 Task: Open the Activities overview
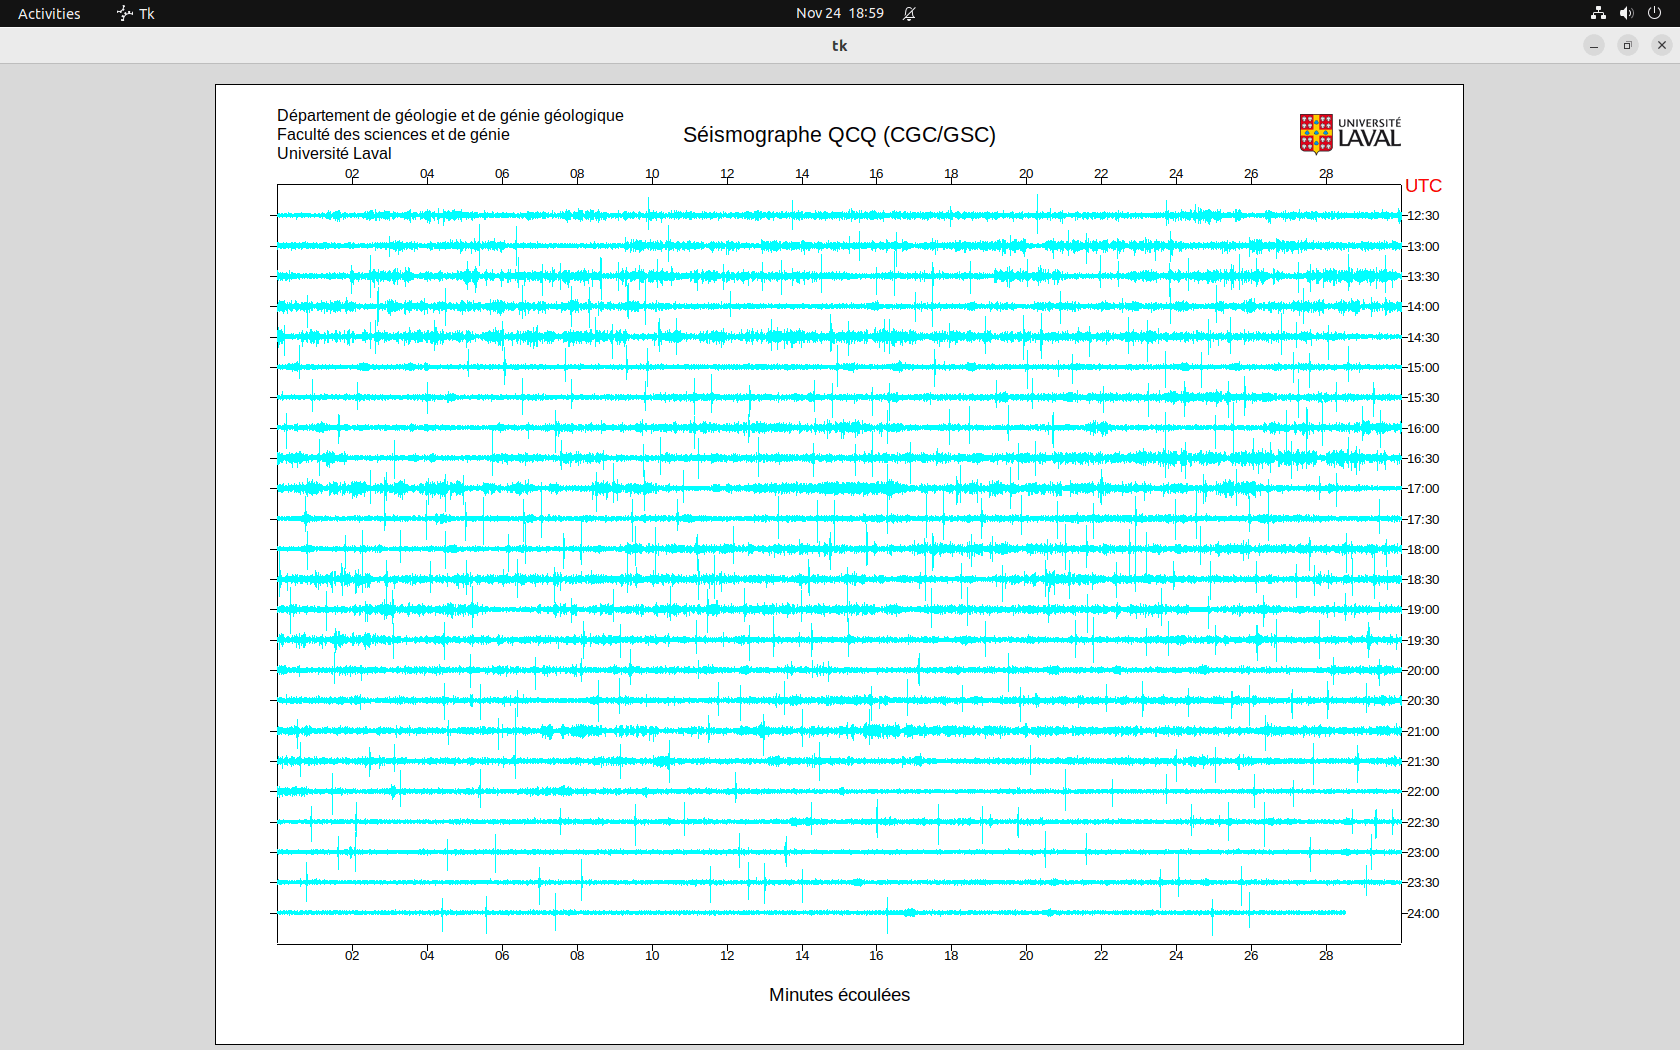coord(49,13)
